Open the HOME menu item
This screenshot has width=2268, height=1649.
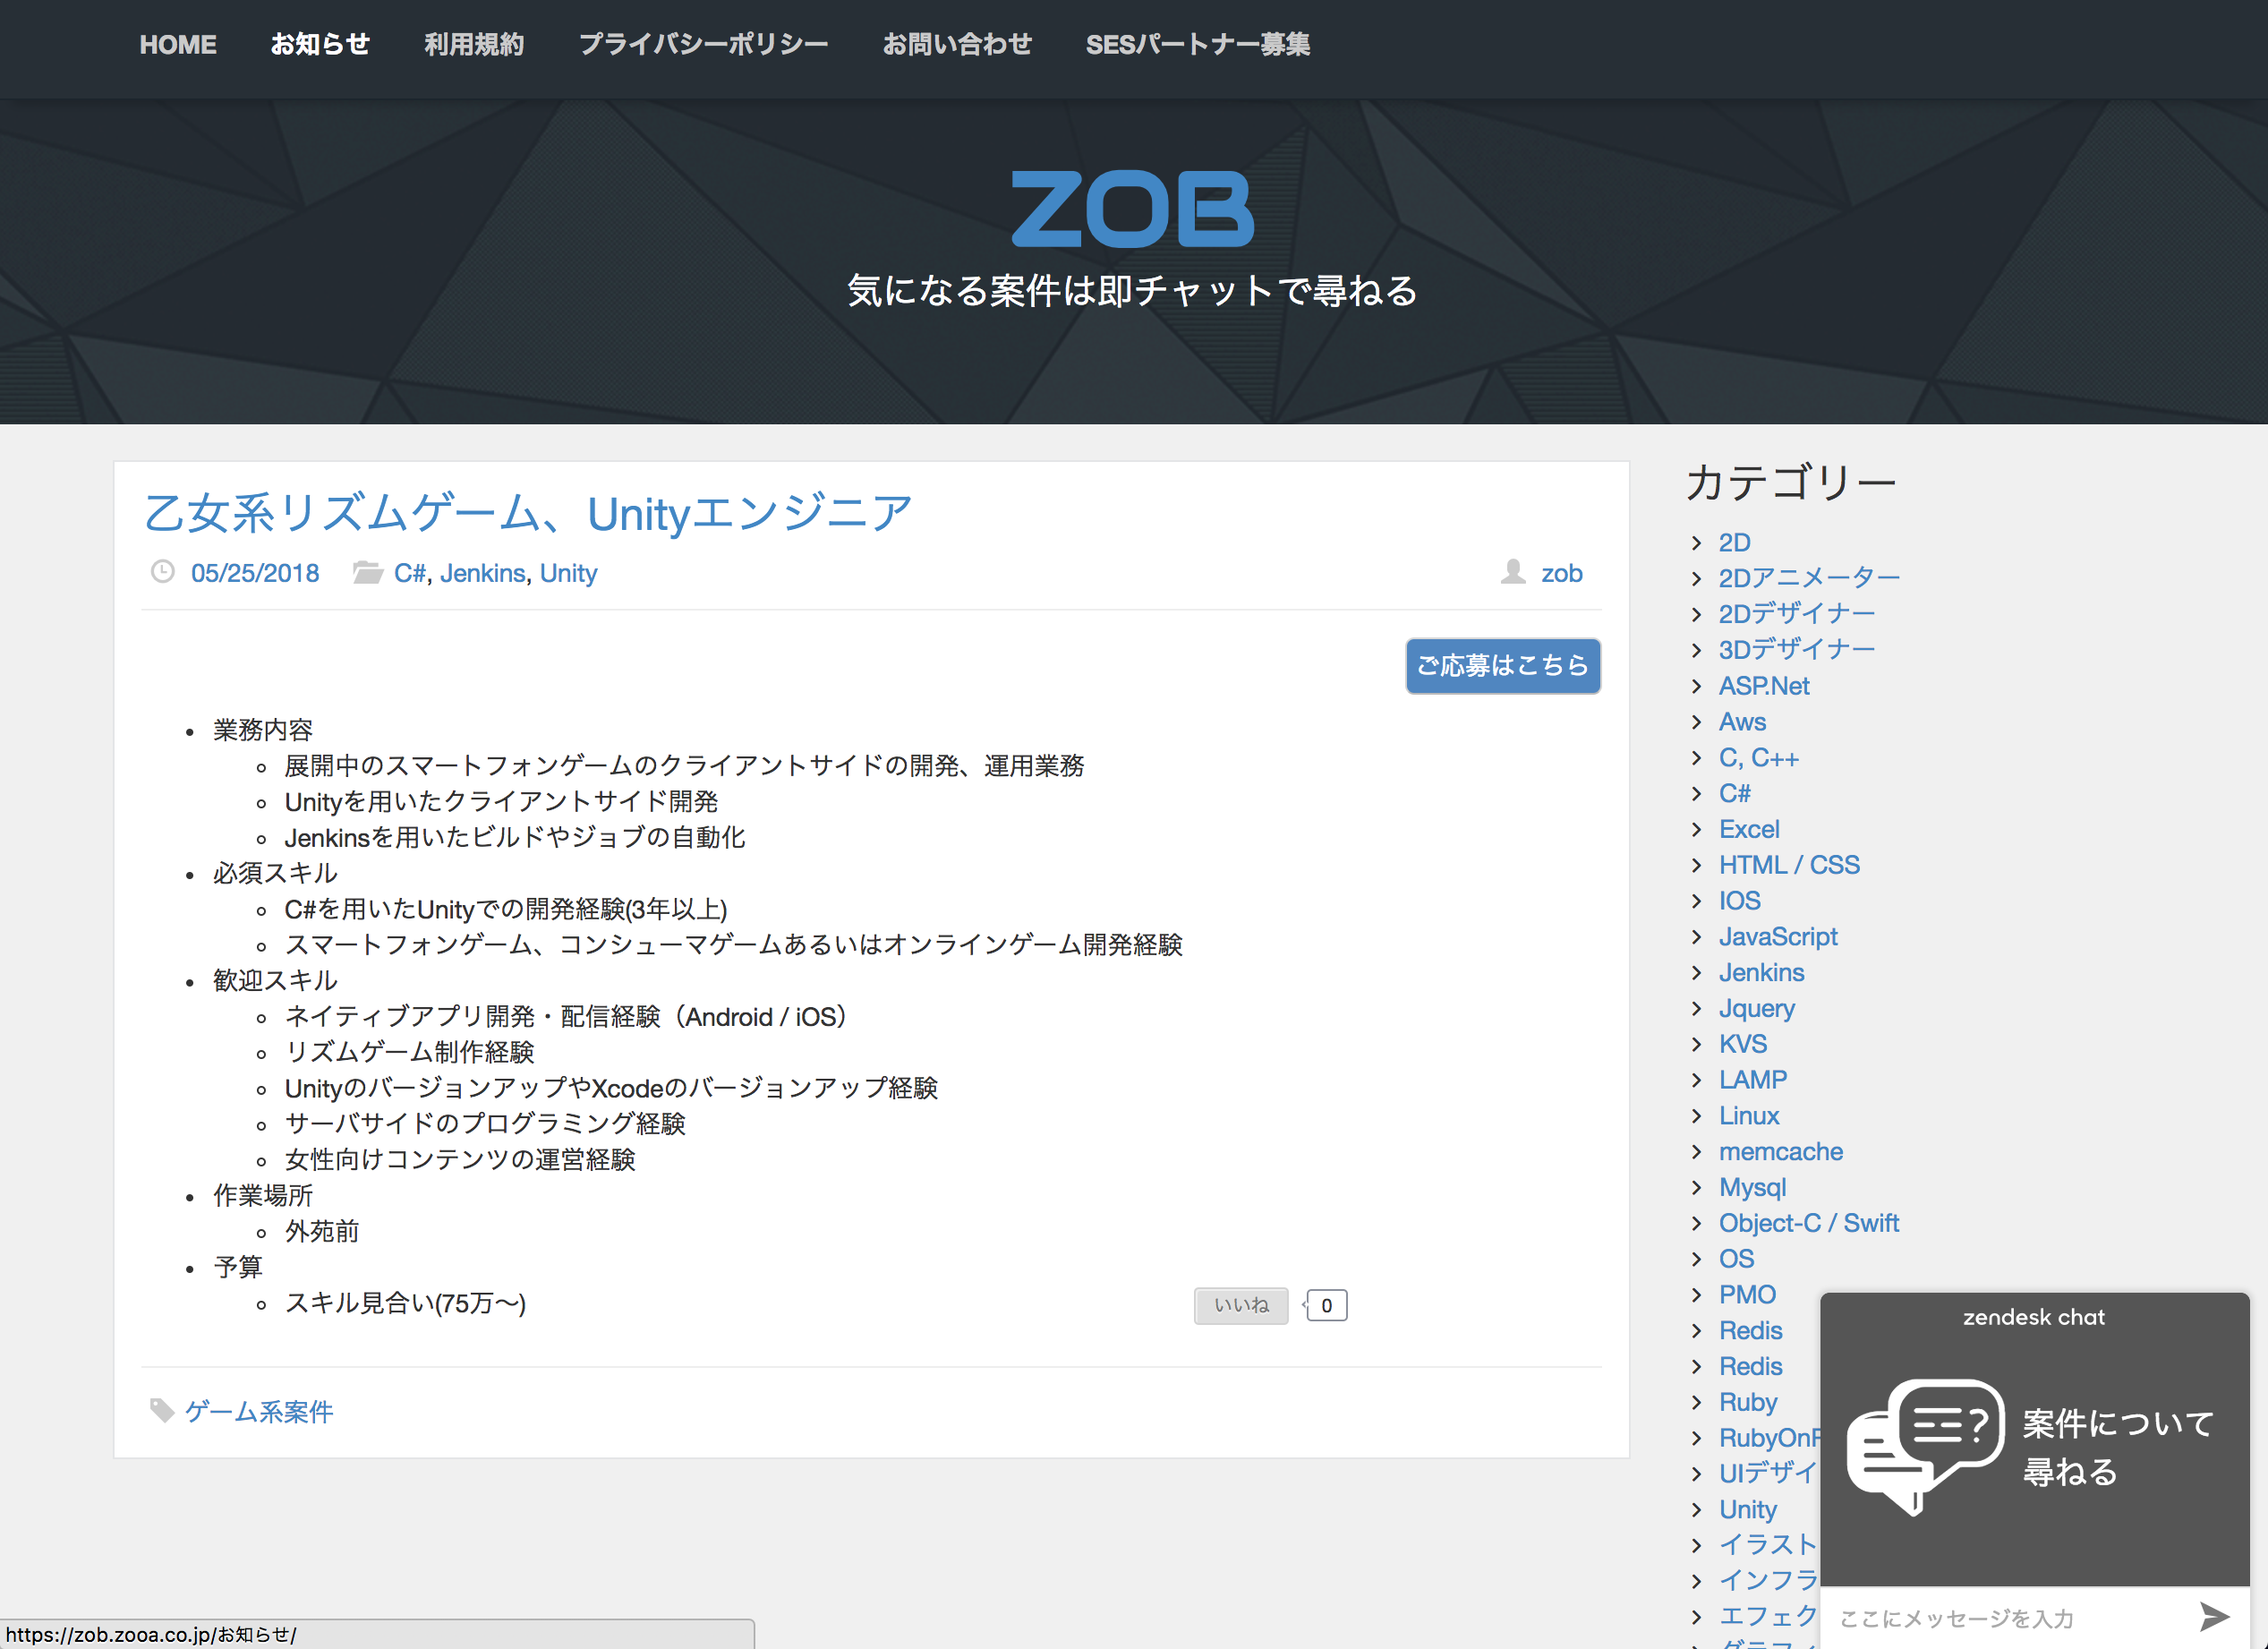[x=178, y=45]
